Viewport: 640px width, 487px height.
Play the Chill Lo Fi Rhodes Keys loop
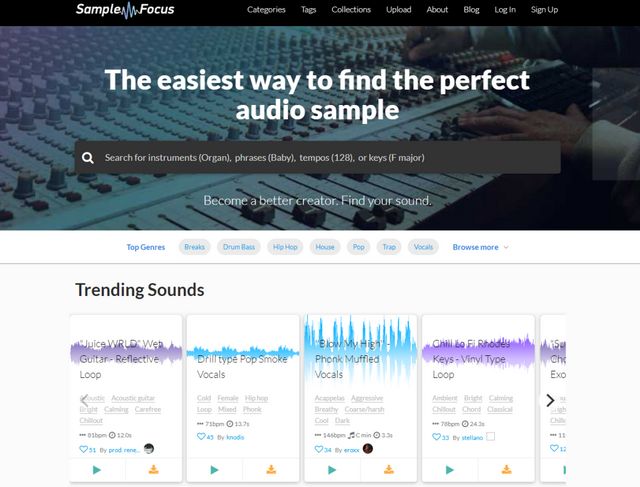tap(449, 470)
